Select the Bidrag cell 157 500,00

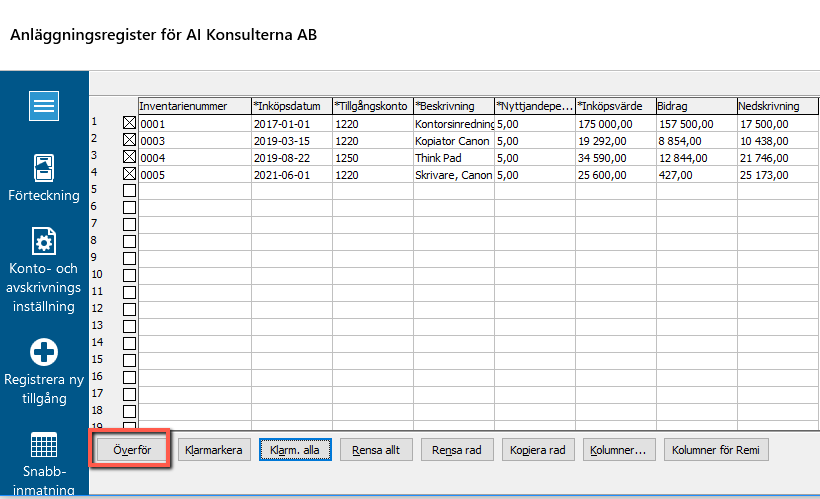[x=697, y=124]
